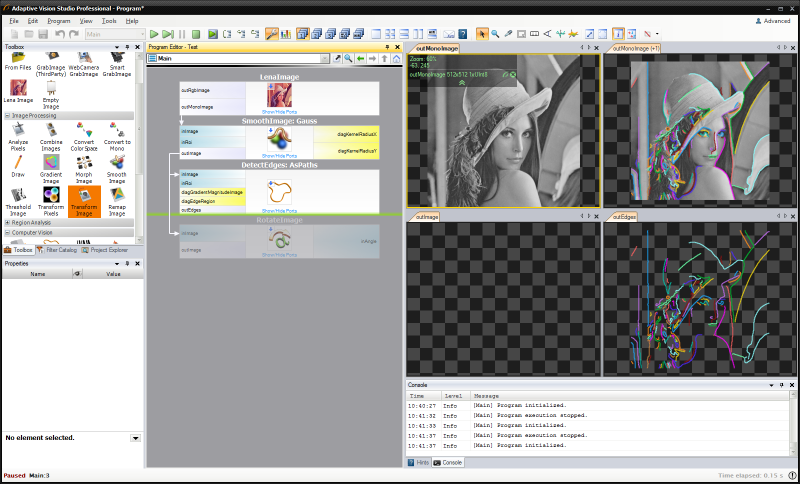
Task: Select the Lena Image toolbox item
Action: (18, 89)
